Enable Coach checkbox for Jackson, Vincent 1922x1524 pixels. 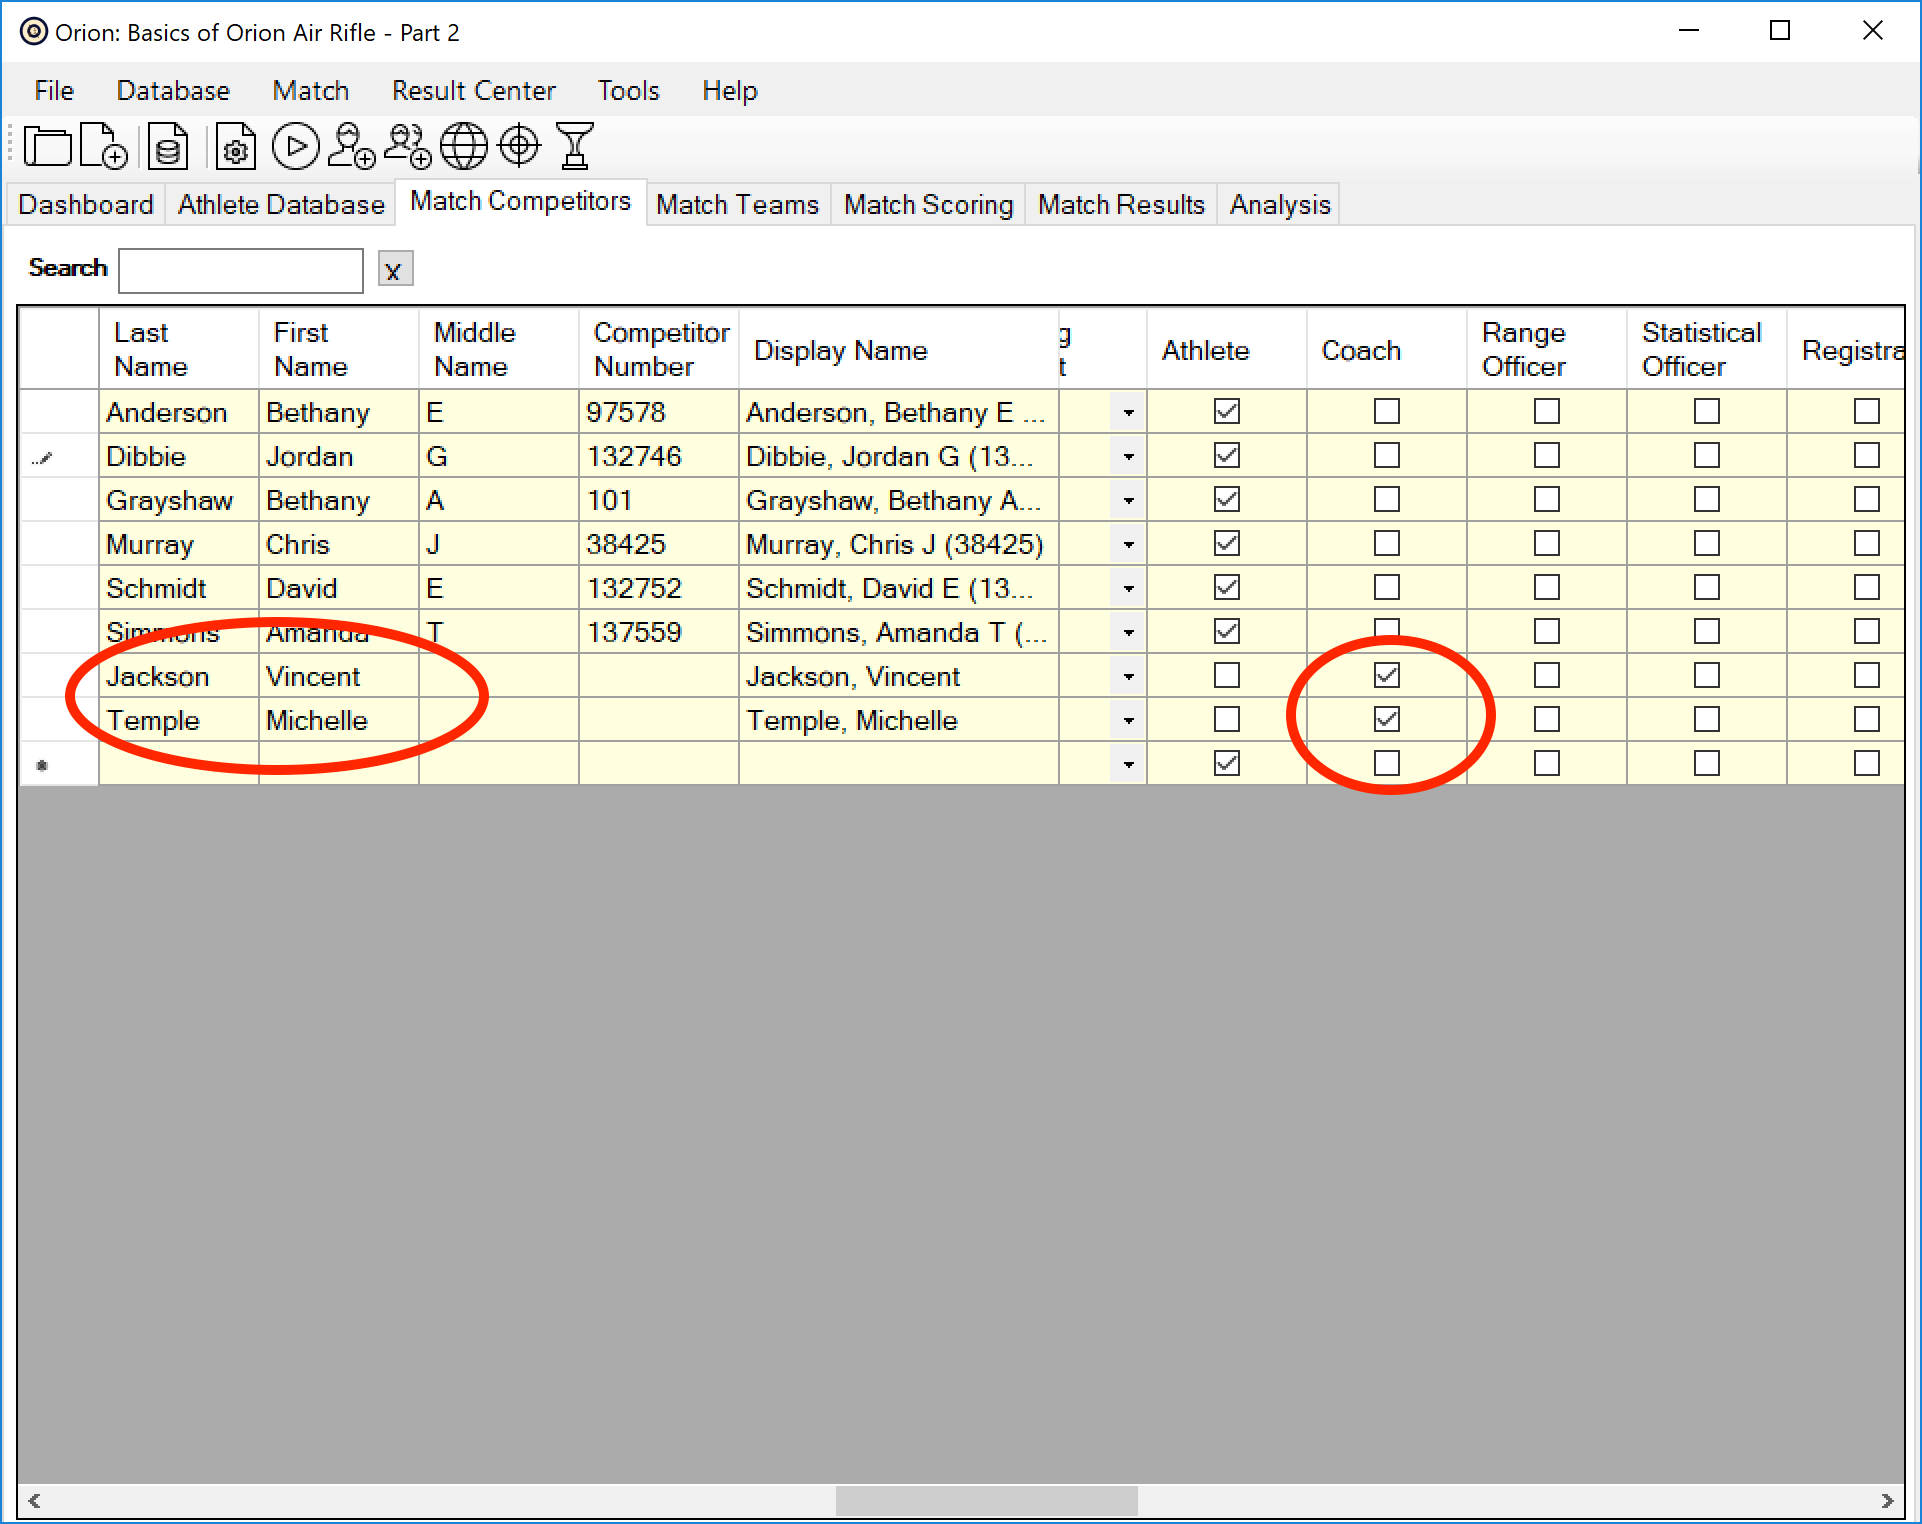(1385, 675)
